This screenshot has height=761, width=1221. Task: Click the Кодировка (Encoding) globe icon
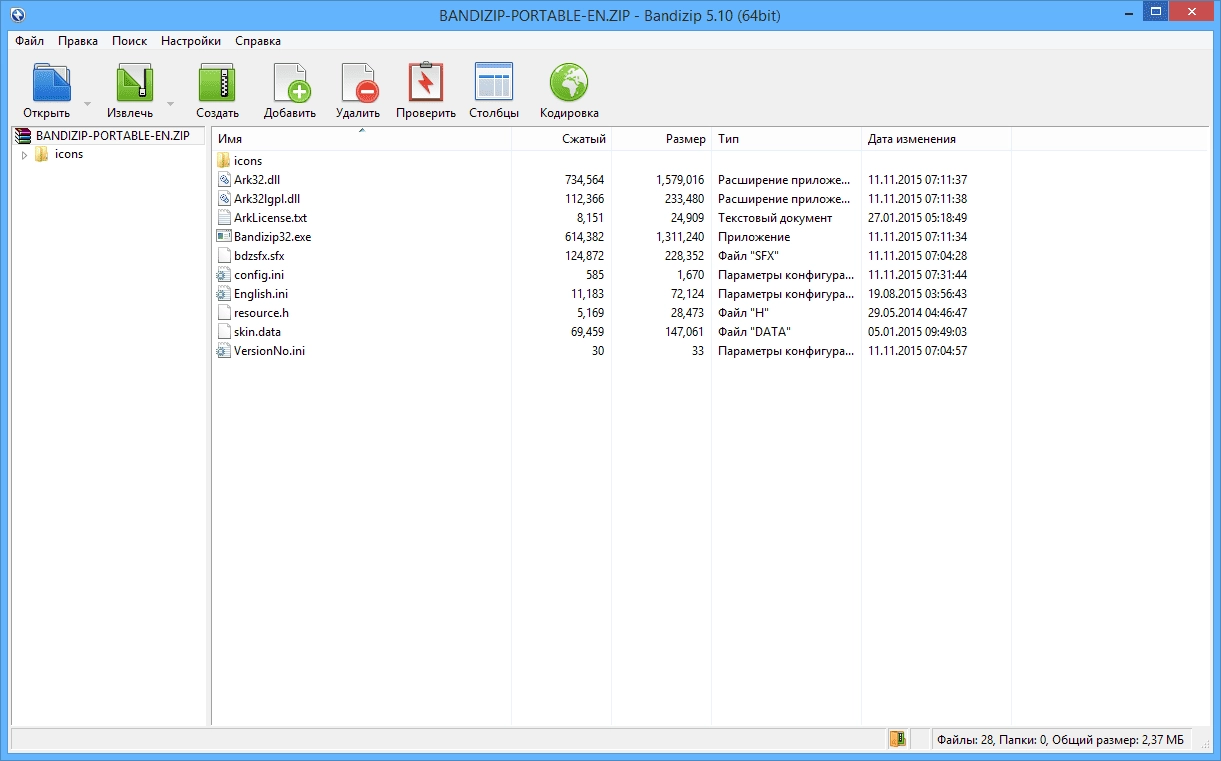click(x=569, y=82)
